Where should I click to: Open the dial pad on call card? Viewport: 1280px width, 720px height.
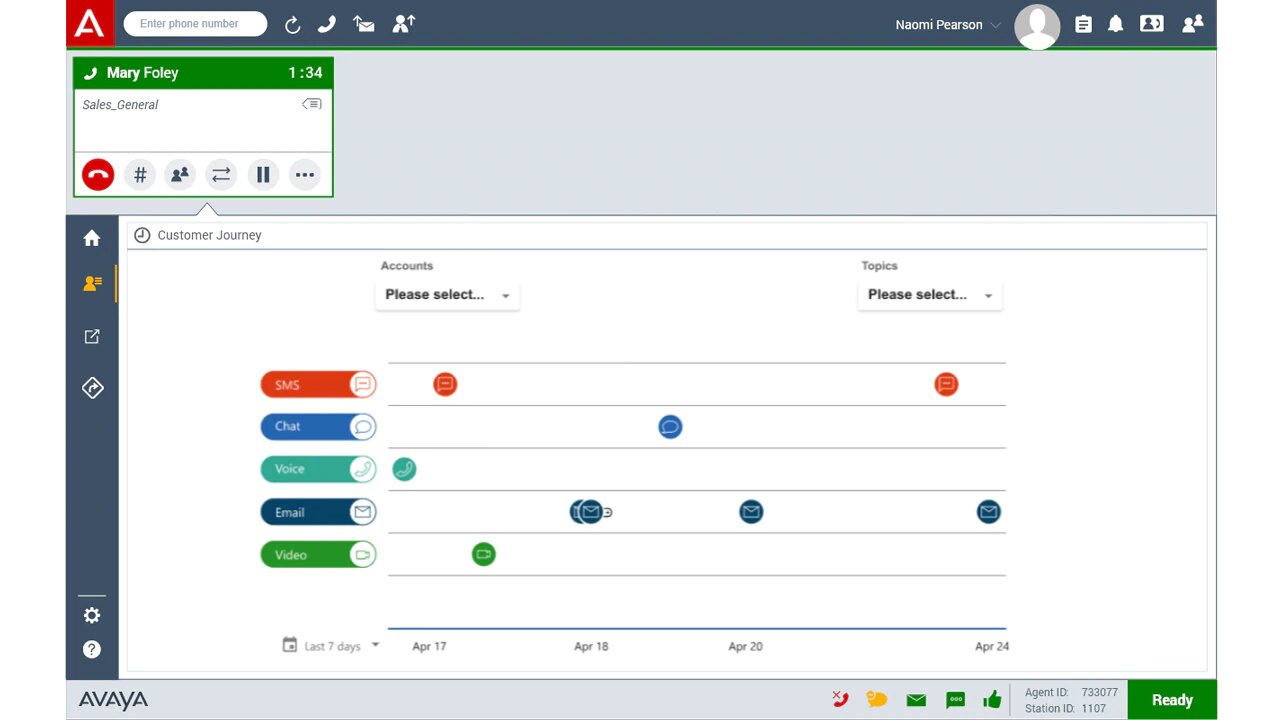(x=140, y=175)
